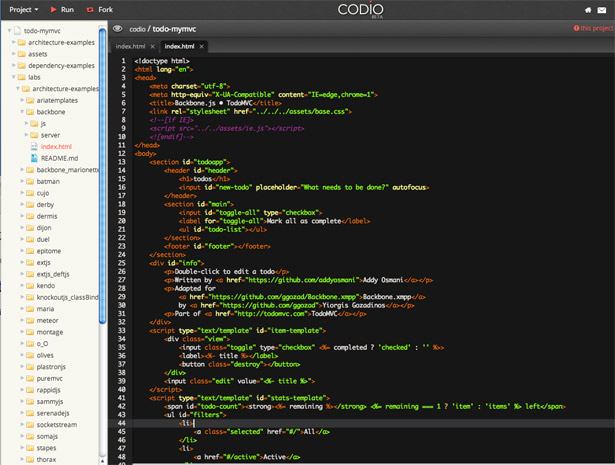Expand the server folder arrow
The height and width of the screenshot is (465, 615).
[27, 135]
